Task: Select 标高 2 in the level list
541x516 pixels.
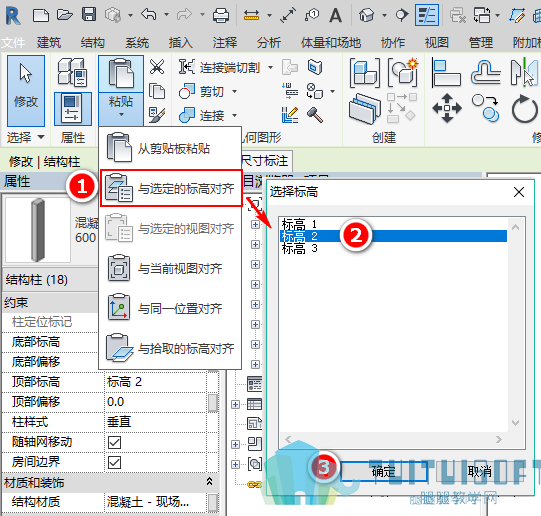Action: pyautogui.click(x=393, y=236)
